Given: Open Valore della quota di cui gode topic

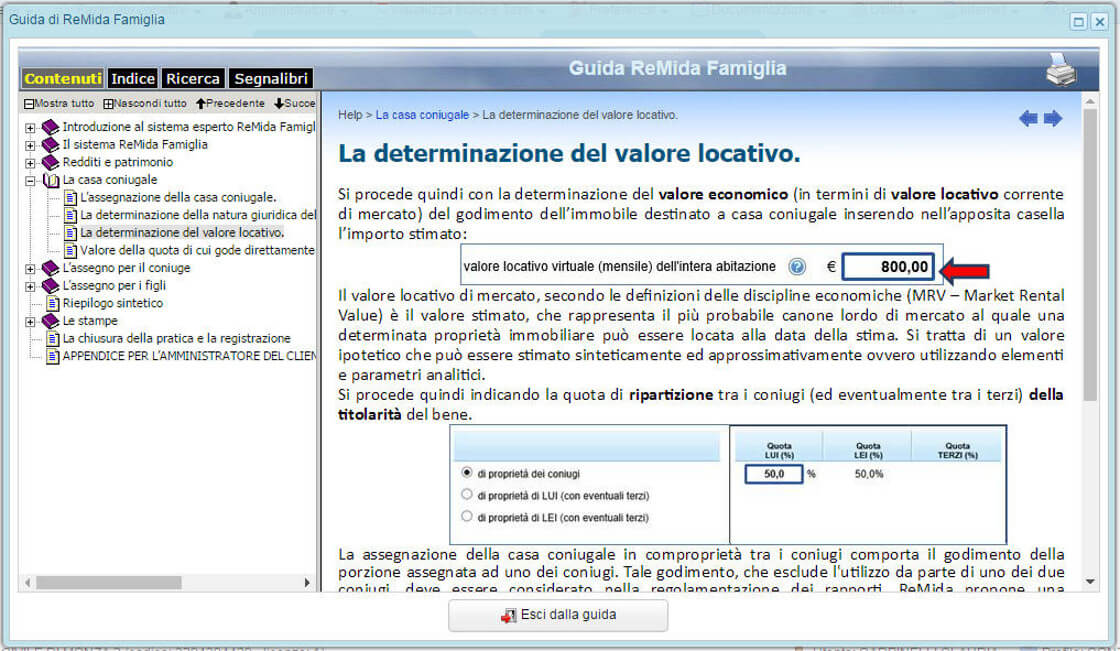Looking at the screenshot, I should 197,250.
